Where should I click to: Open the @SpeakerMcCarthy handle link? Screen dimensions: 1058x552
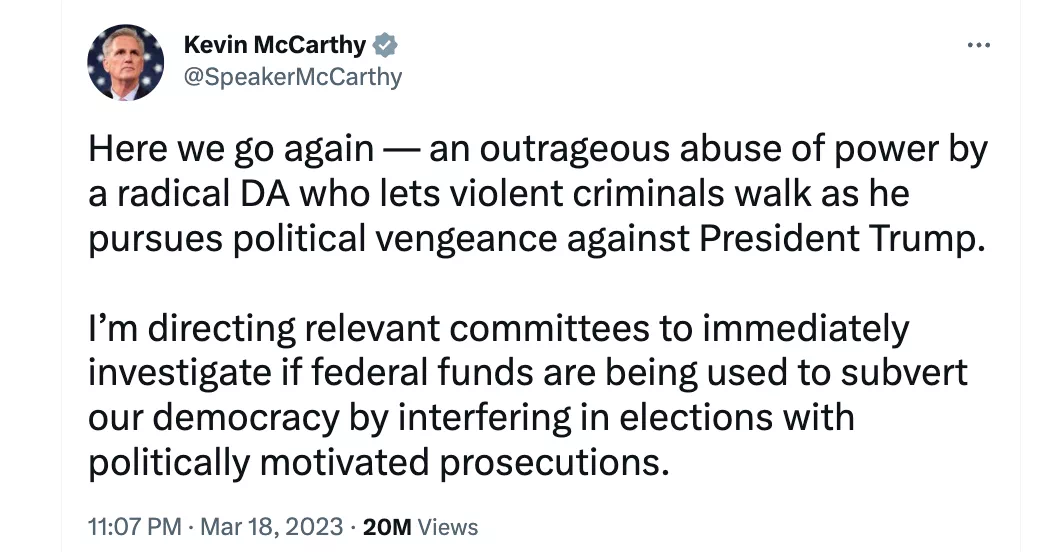293,77
